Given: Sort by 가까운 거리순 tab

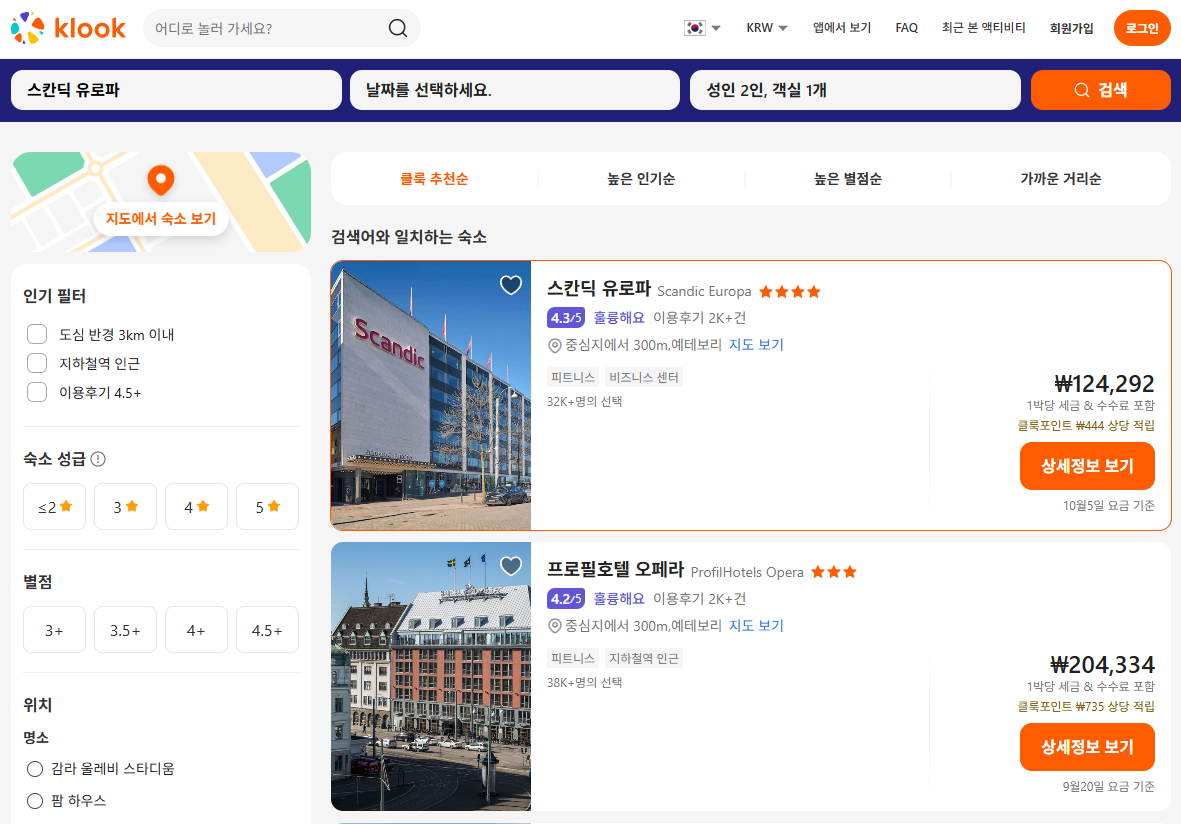Looking at the screenshot, I should [1060, 179].
